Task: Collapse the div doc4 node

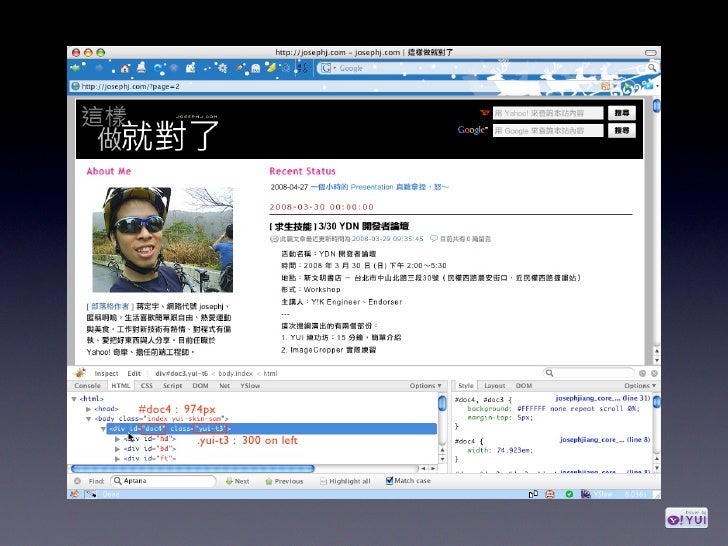Action: (x=103, y=429)
